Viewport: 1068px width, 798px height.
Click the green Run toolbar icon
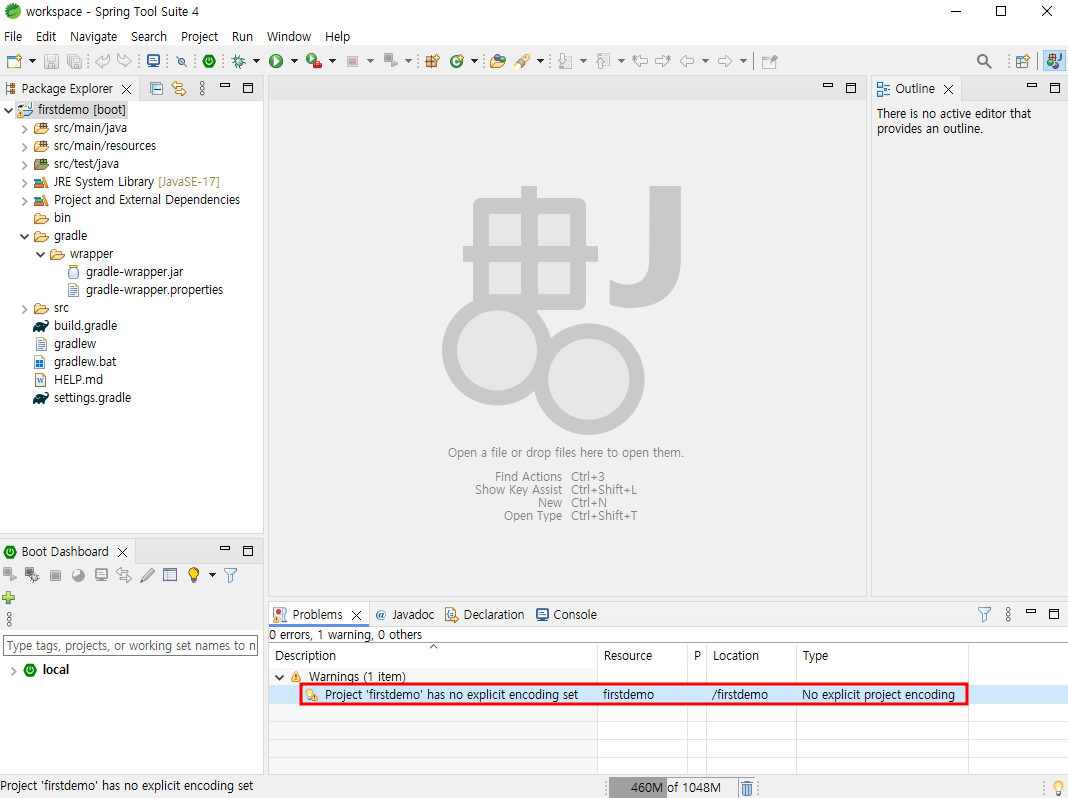click(276, 61)
